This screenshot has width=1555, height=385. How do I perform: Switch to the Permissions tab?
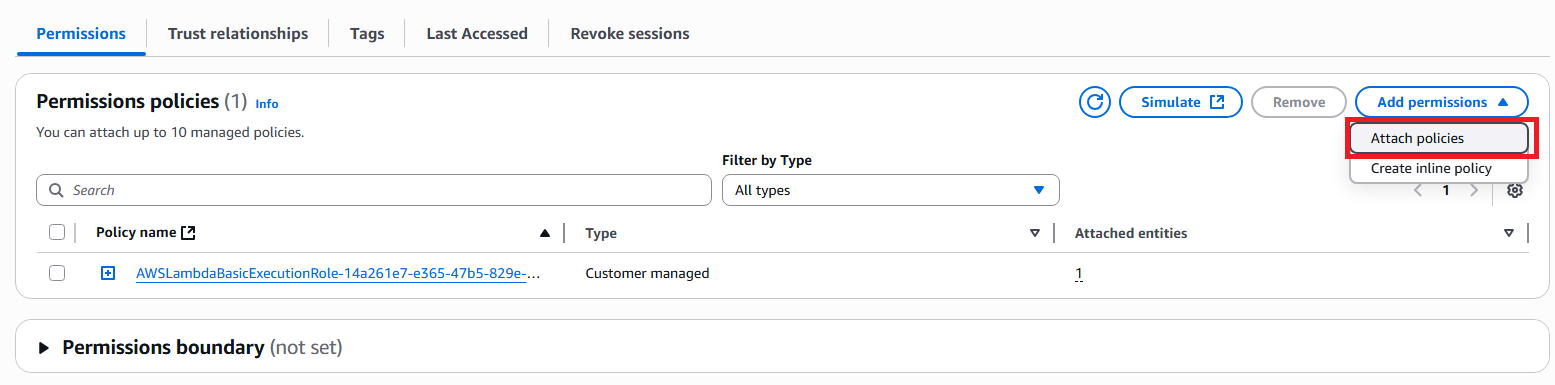(81, 33)
